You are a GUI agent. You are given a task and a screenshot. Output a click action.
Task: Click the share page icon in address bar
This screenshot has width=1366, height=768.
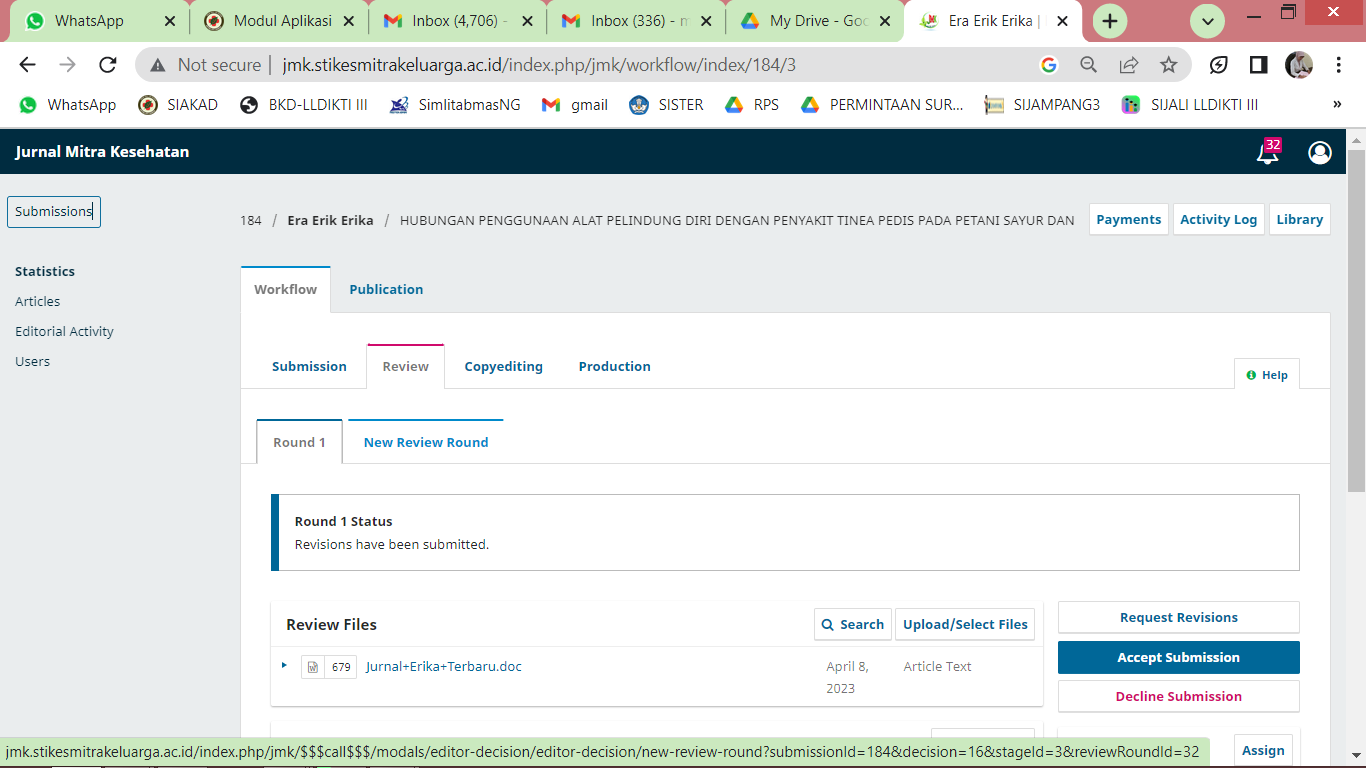(x=1128, y=65)
